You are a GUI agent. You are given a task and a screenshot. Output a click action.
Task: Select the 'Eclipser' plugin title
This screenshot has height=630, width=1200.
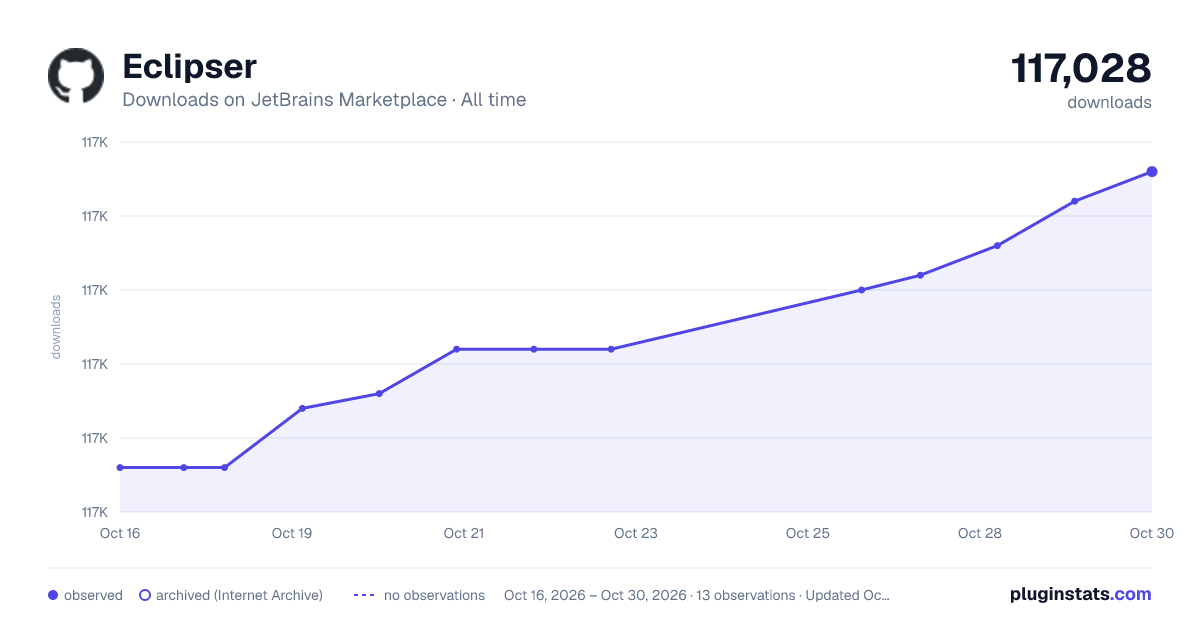pos(189,66)
